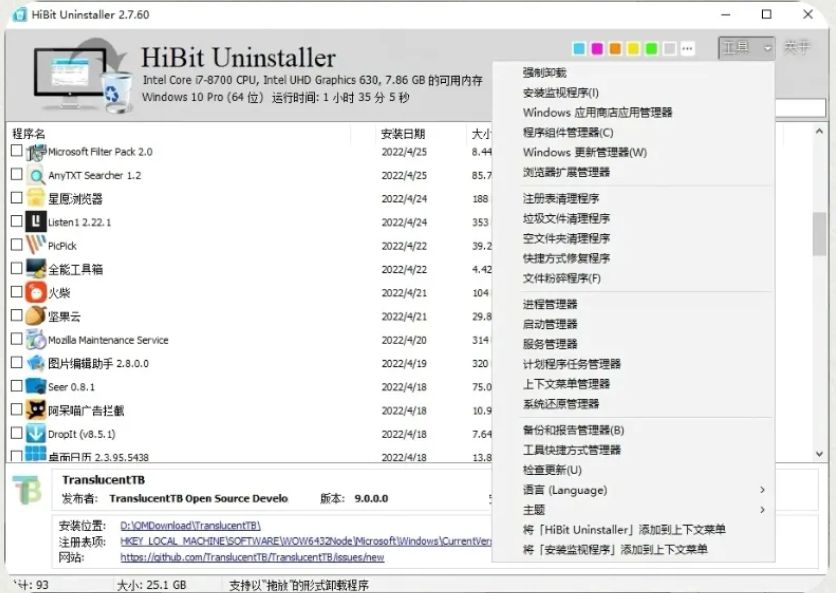Click the 坚果云 nut icon
Viewport: 836px width, 593px height.
[x=36, y=316]
